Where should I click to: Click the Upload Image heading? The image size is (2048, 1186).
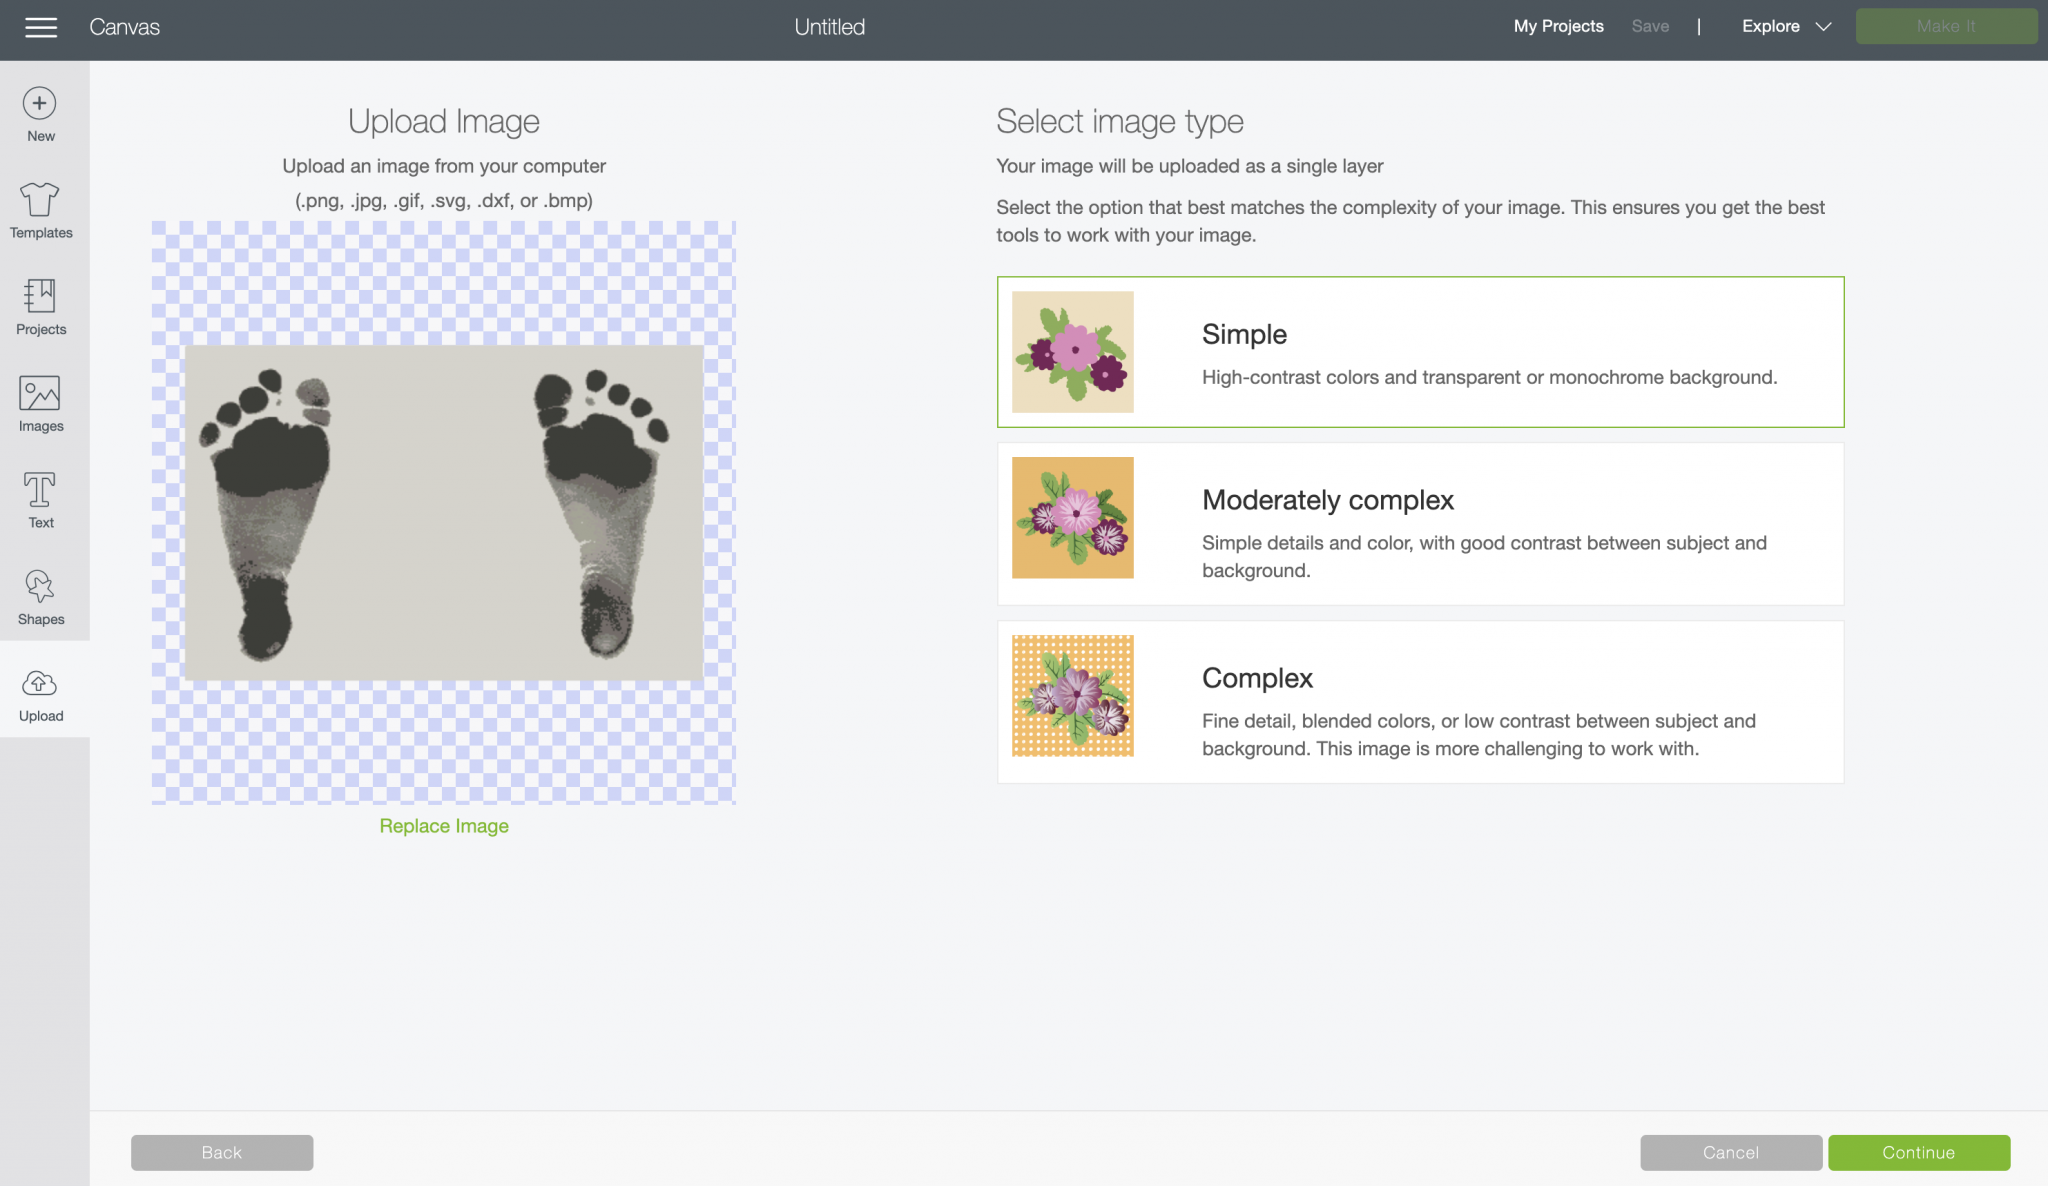pos(444,121)
